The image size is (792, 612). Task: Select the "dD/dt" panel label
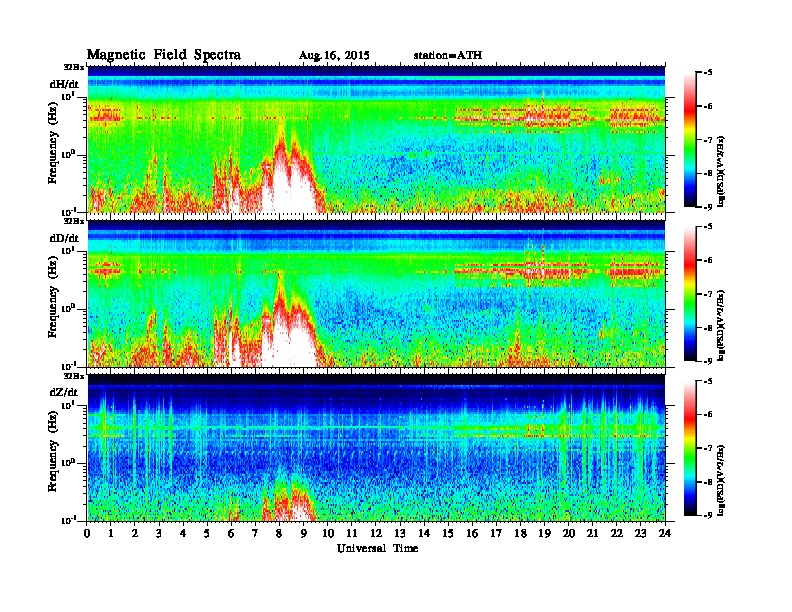point(64,238)
